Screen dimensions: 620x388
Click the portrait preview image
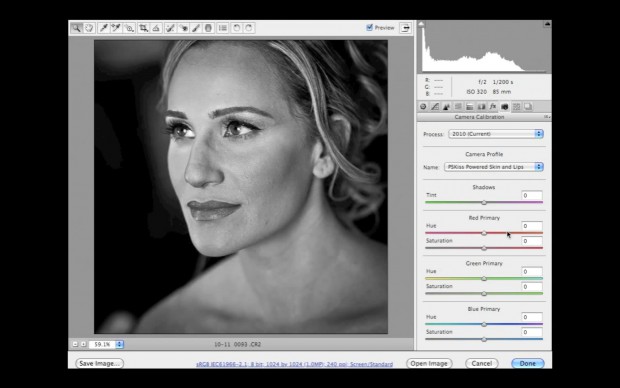(x=241, y=187)
